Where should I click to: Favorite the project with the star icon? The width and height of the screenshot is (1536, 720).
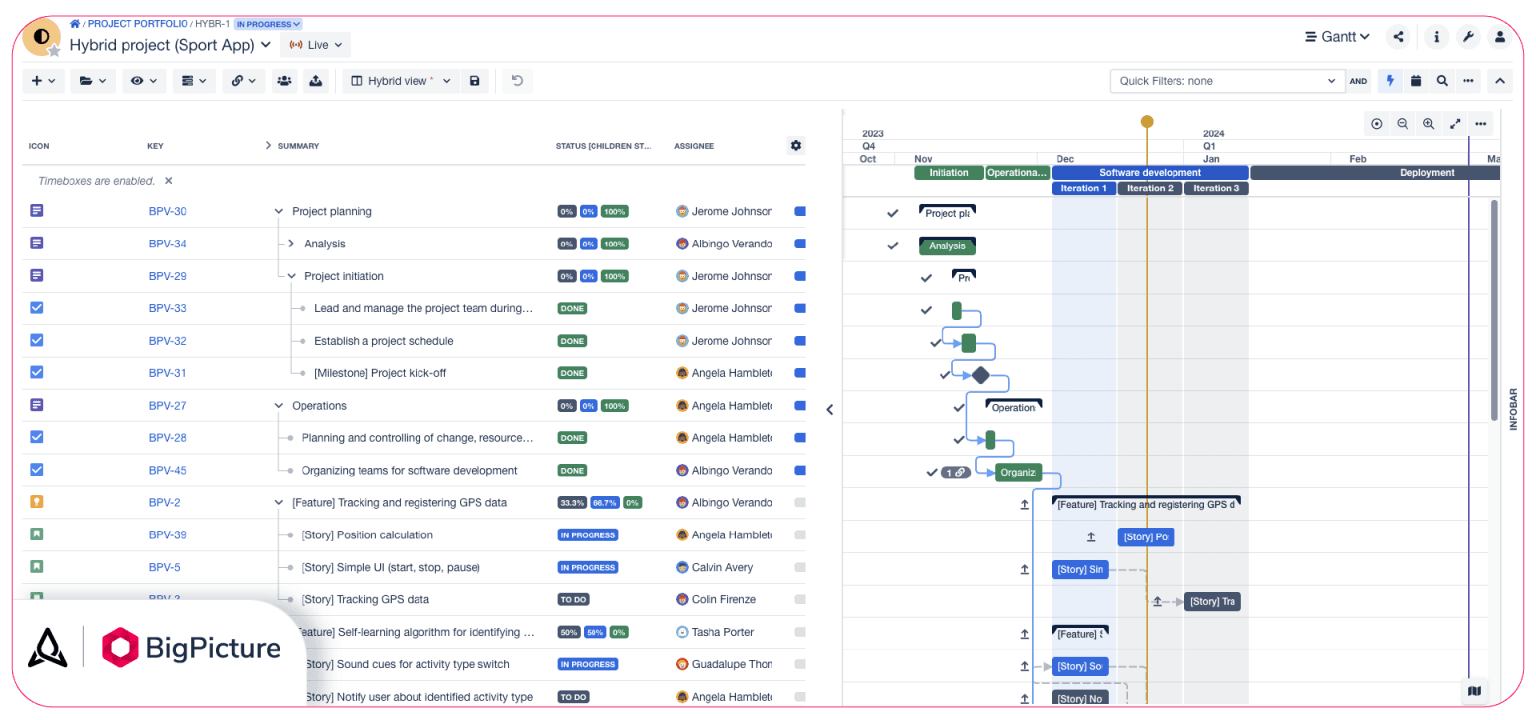54,50
